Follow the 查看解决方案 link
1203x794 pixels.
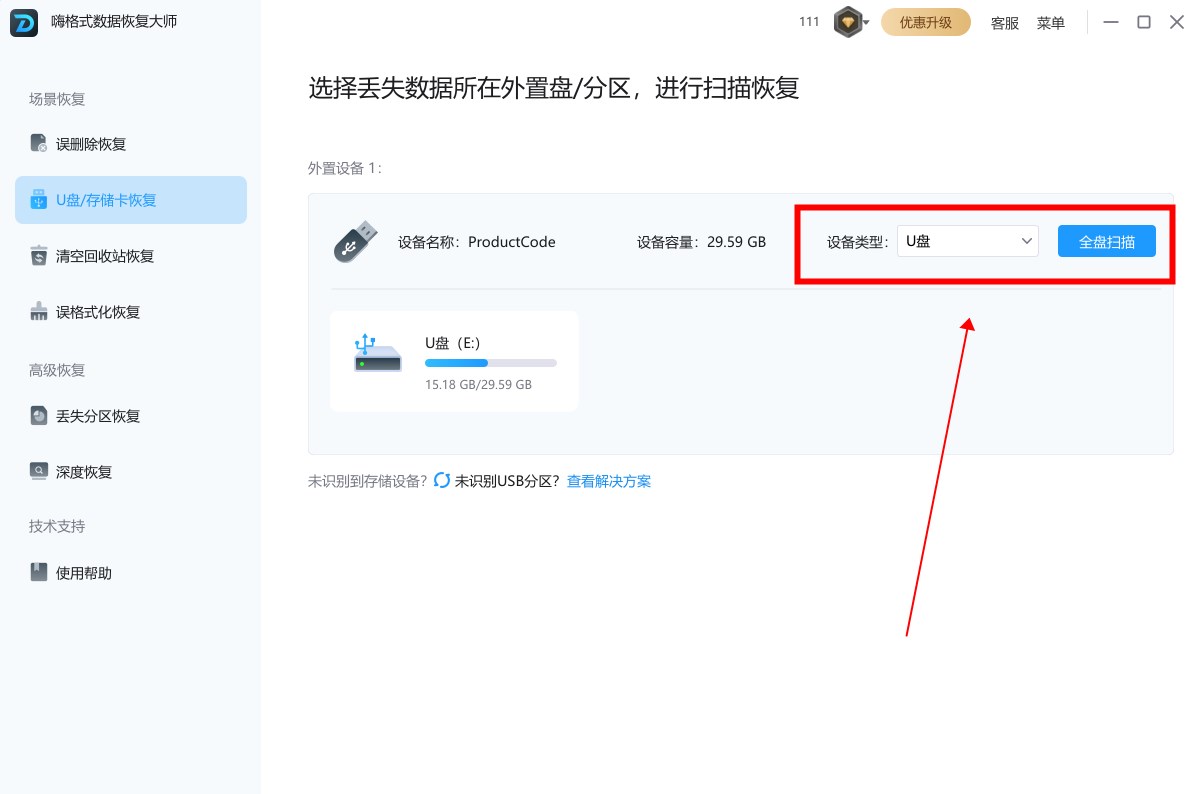pos(609,481)
